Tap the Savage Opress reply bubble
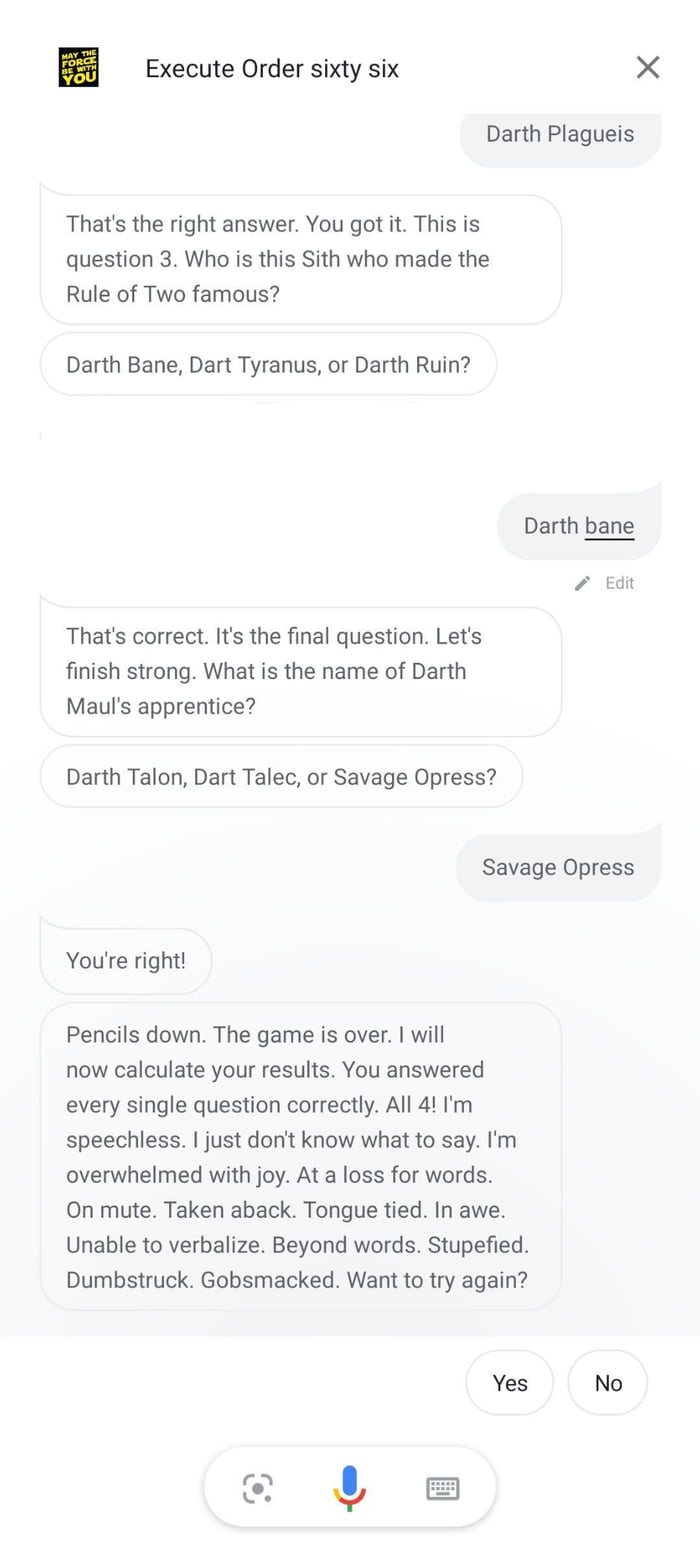This screenshot has width=700, height=1548. [558, 867]
